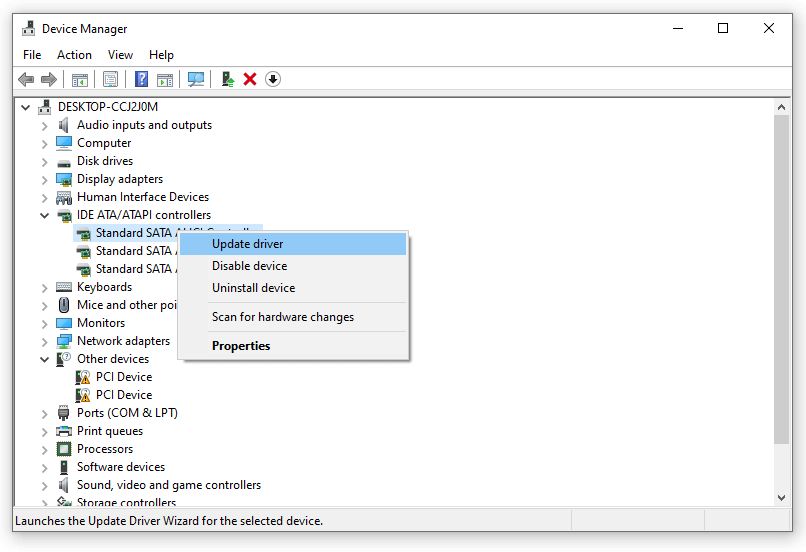Click the scrollbar up arrow
The width and height of the screenshot is (806, 552).
pos(781,107)
